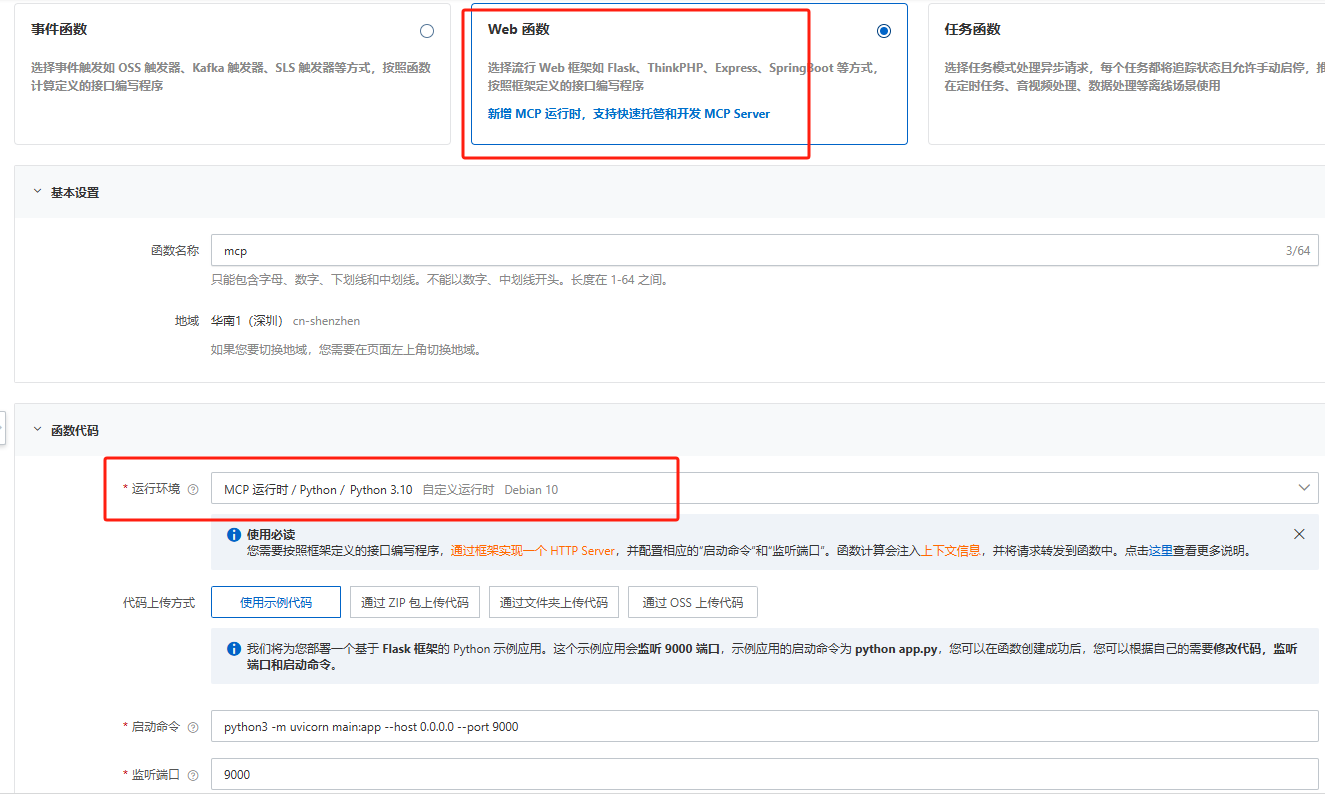
Task: Open the 上下文信息 link
Action: (950, 551)
